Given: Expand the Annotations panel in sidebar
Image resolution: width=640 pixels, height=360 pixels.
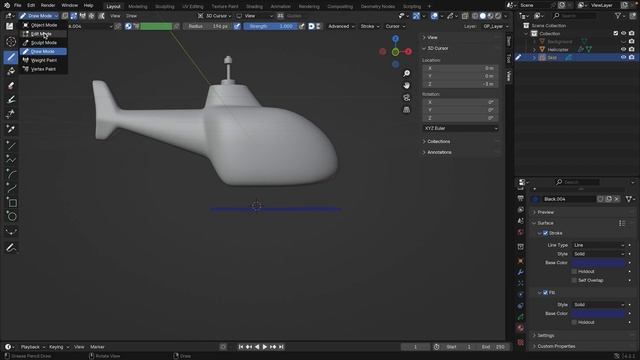Looking at the screenshot, I should pos(439,152).
